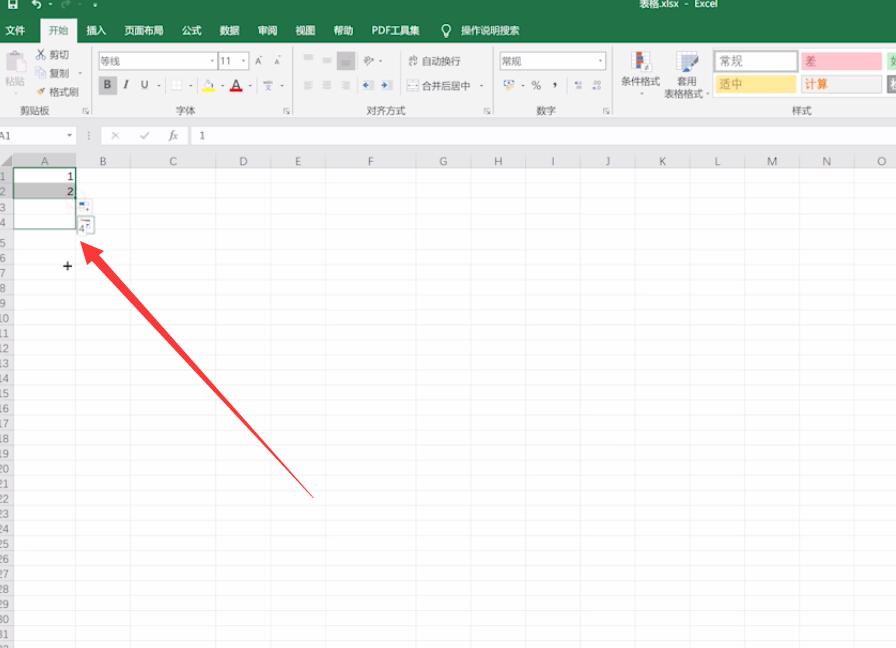This screenshot has width=896, height=648.
Task: Apply comma thousands separator style
Action: tap(554, 86)
